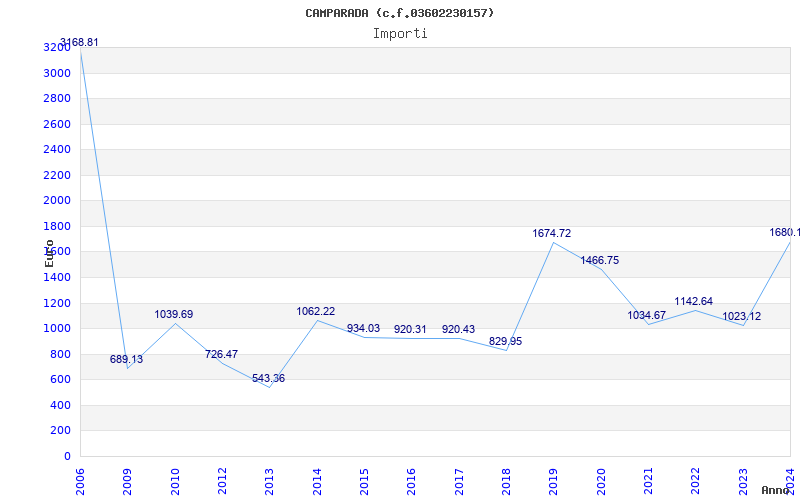Select x-axis year 2015
The height and width of the screenshot is (500, 800).
coord(364,482)
